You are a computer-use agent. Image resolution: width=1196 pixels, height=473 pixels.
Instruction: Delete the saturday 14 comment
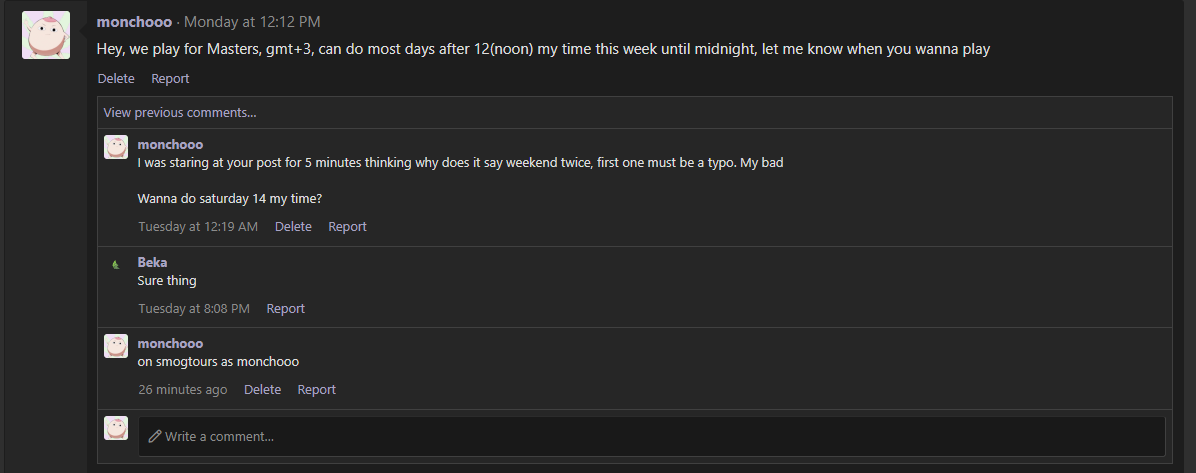[294, 227]
